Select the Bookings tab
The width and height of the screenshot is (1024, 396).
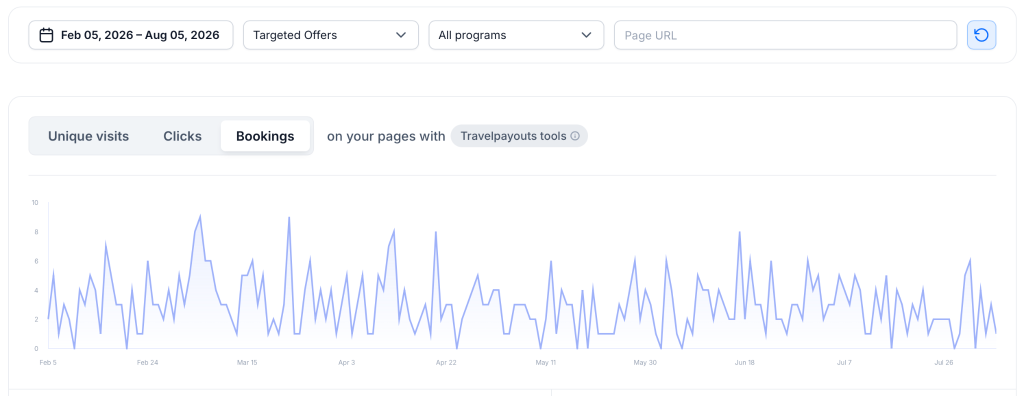click(265, 136)
